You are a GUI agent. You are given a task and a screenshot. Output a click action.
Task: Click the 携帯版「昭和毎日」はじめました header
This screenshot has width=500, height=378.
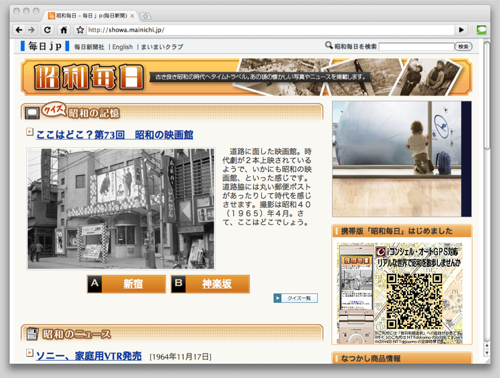tap(402, 231)
